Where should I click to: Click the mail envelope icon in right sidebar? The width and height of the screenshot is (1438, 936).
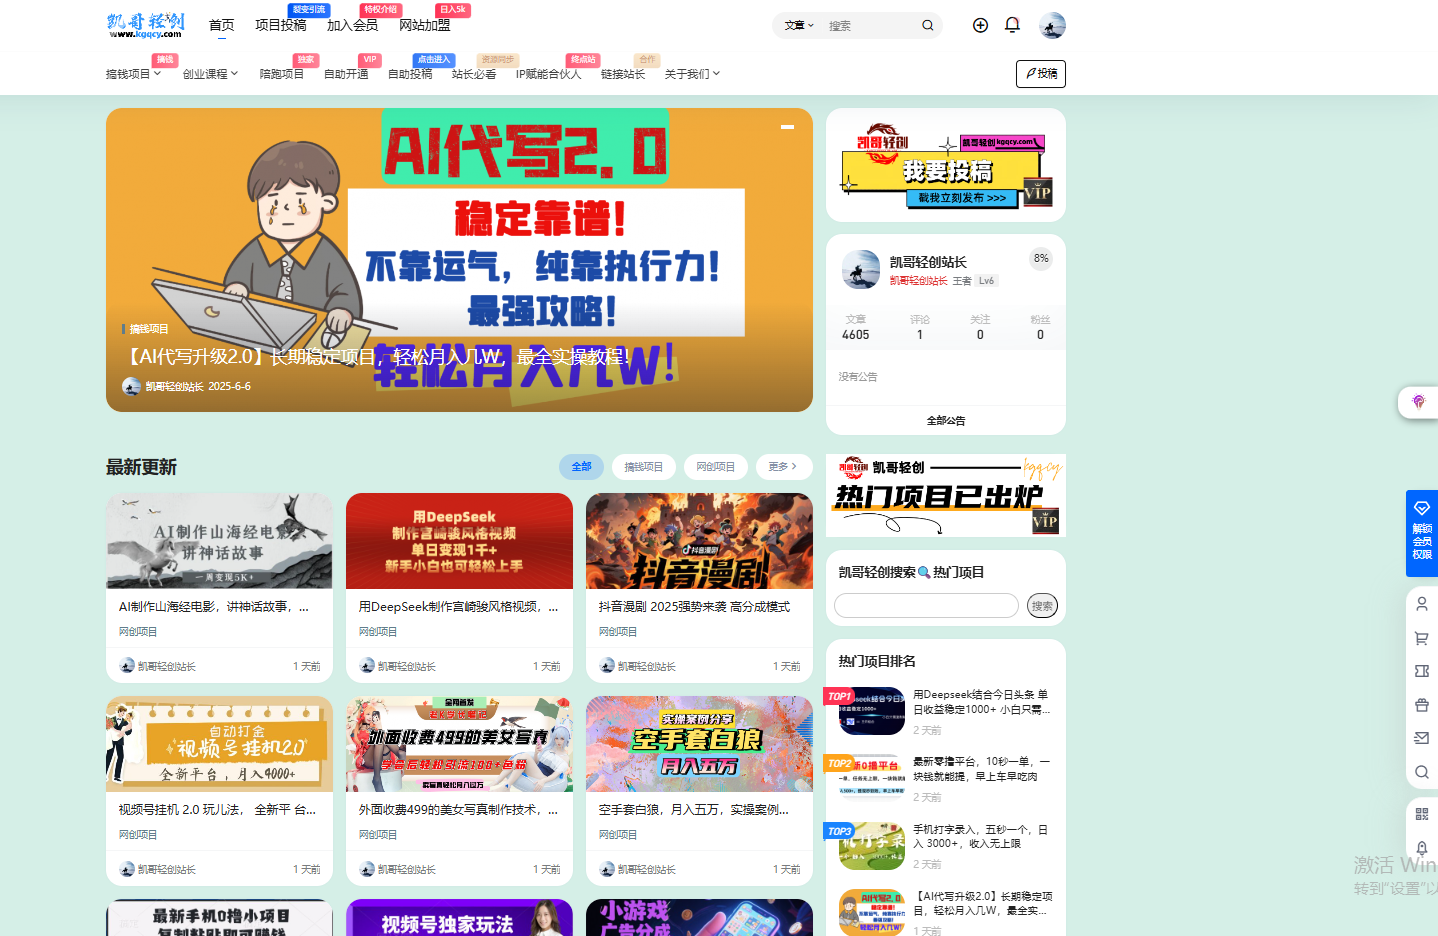tap(1422, 738)
